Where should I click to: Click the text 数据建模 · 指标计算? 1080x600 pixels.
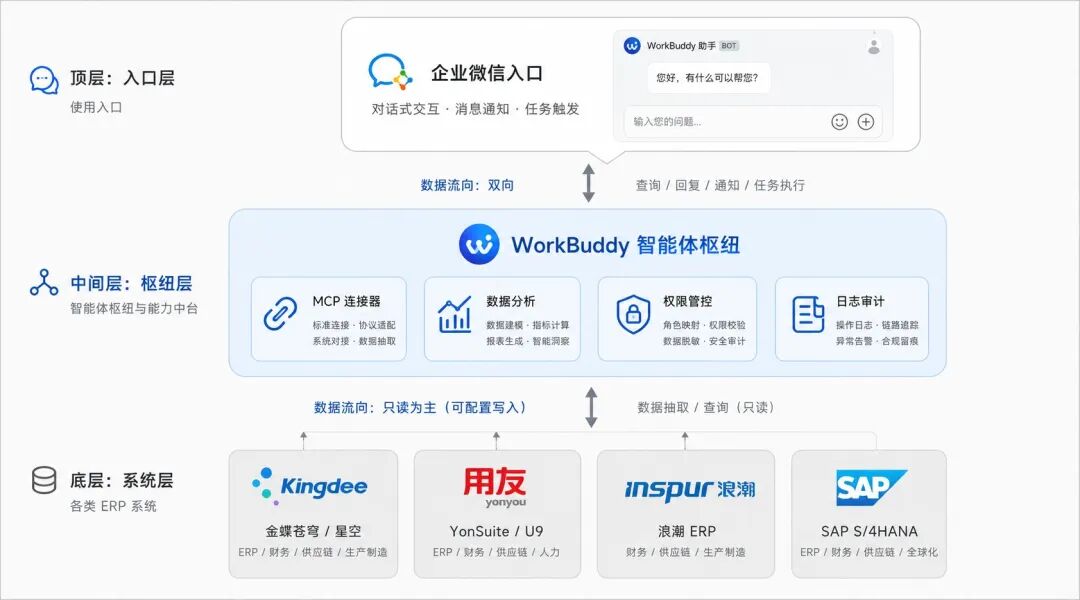click(528, 325)
